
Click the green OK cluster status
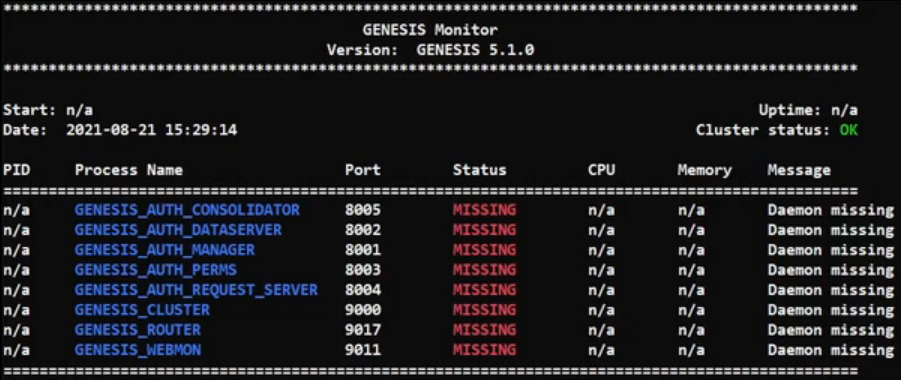[848, 130]
